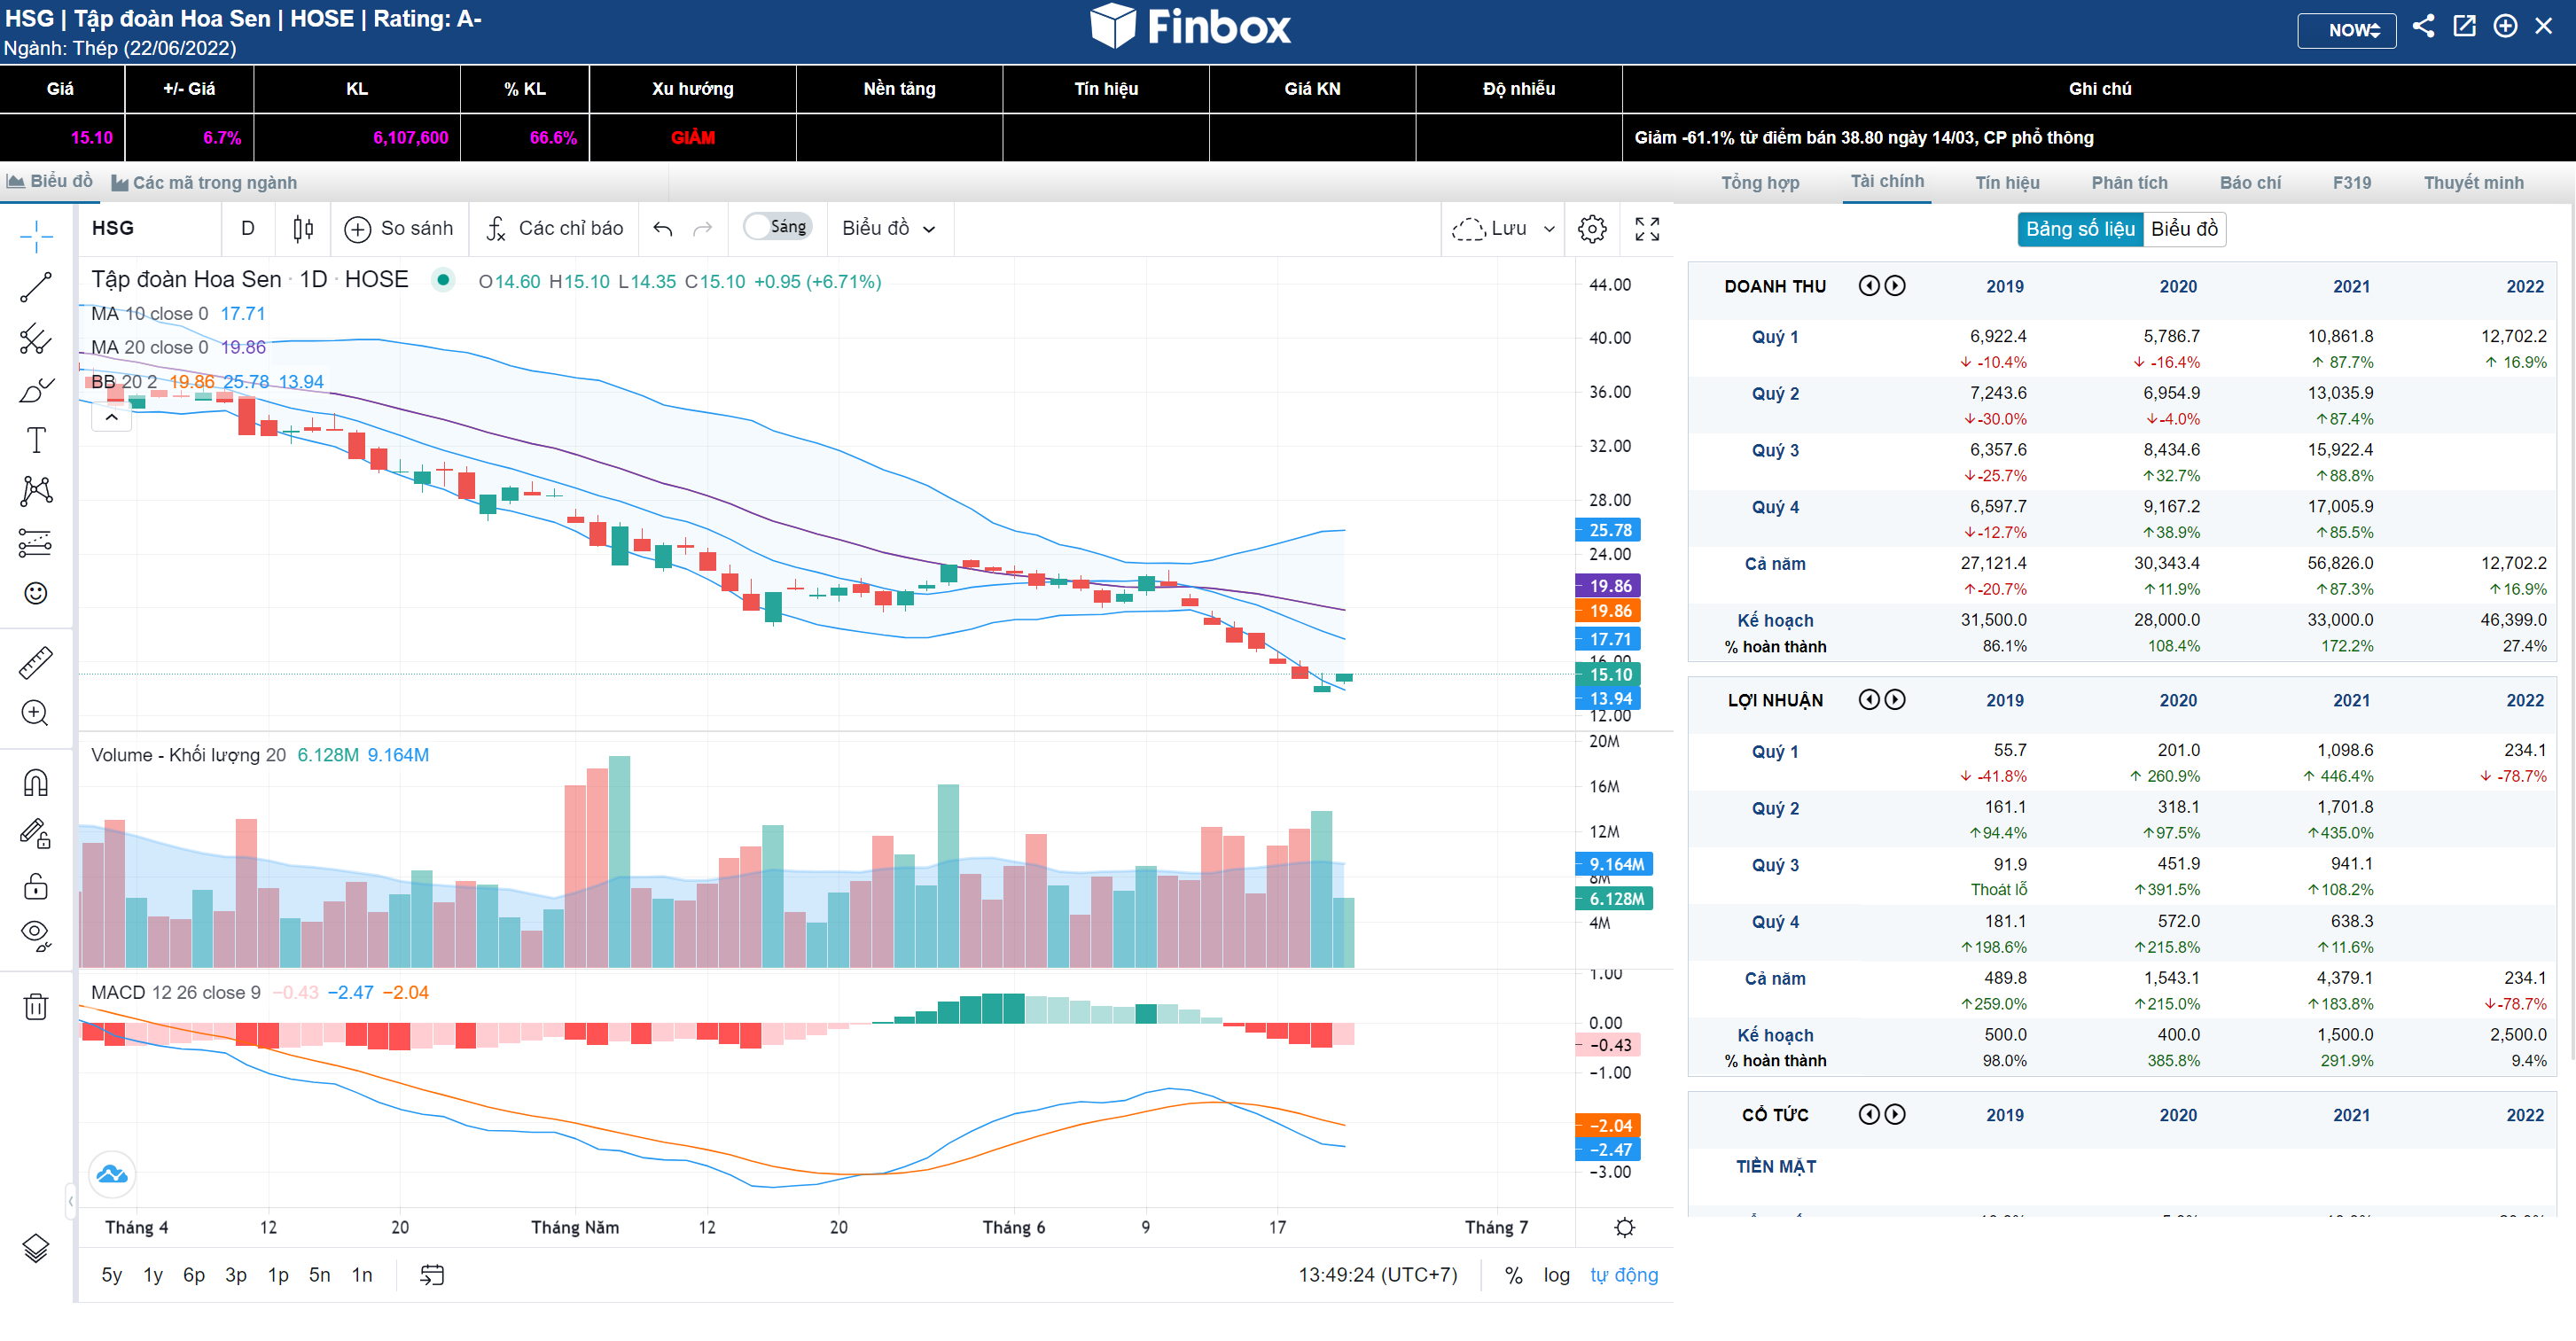Select the trend line drawing tool
Screen dimensions: 2576x1341
pyautogui.click(x=36, y=288)
